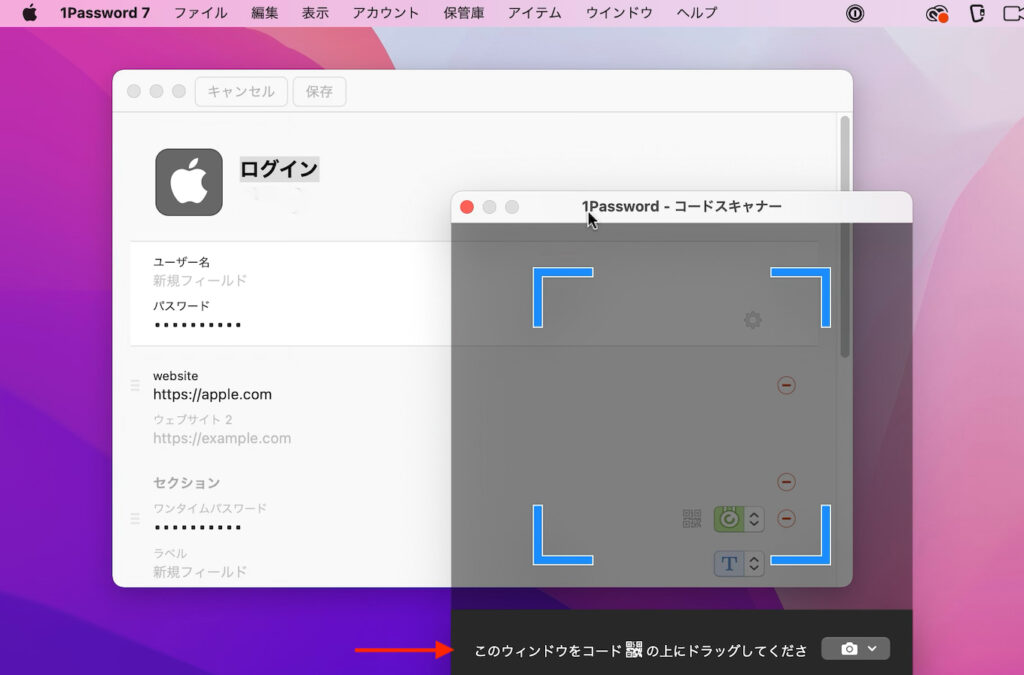
Task: Open the 1Password sync status icon in the menu bar
Action: pyautogui.click(x=938, y=13)
